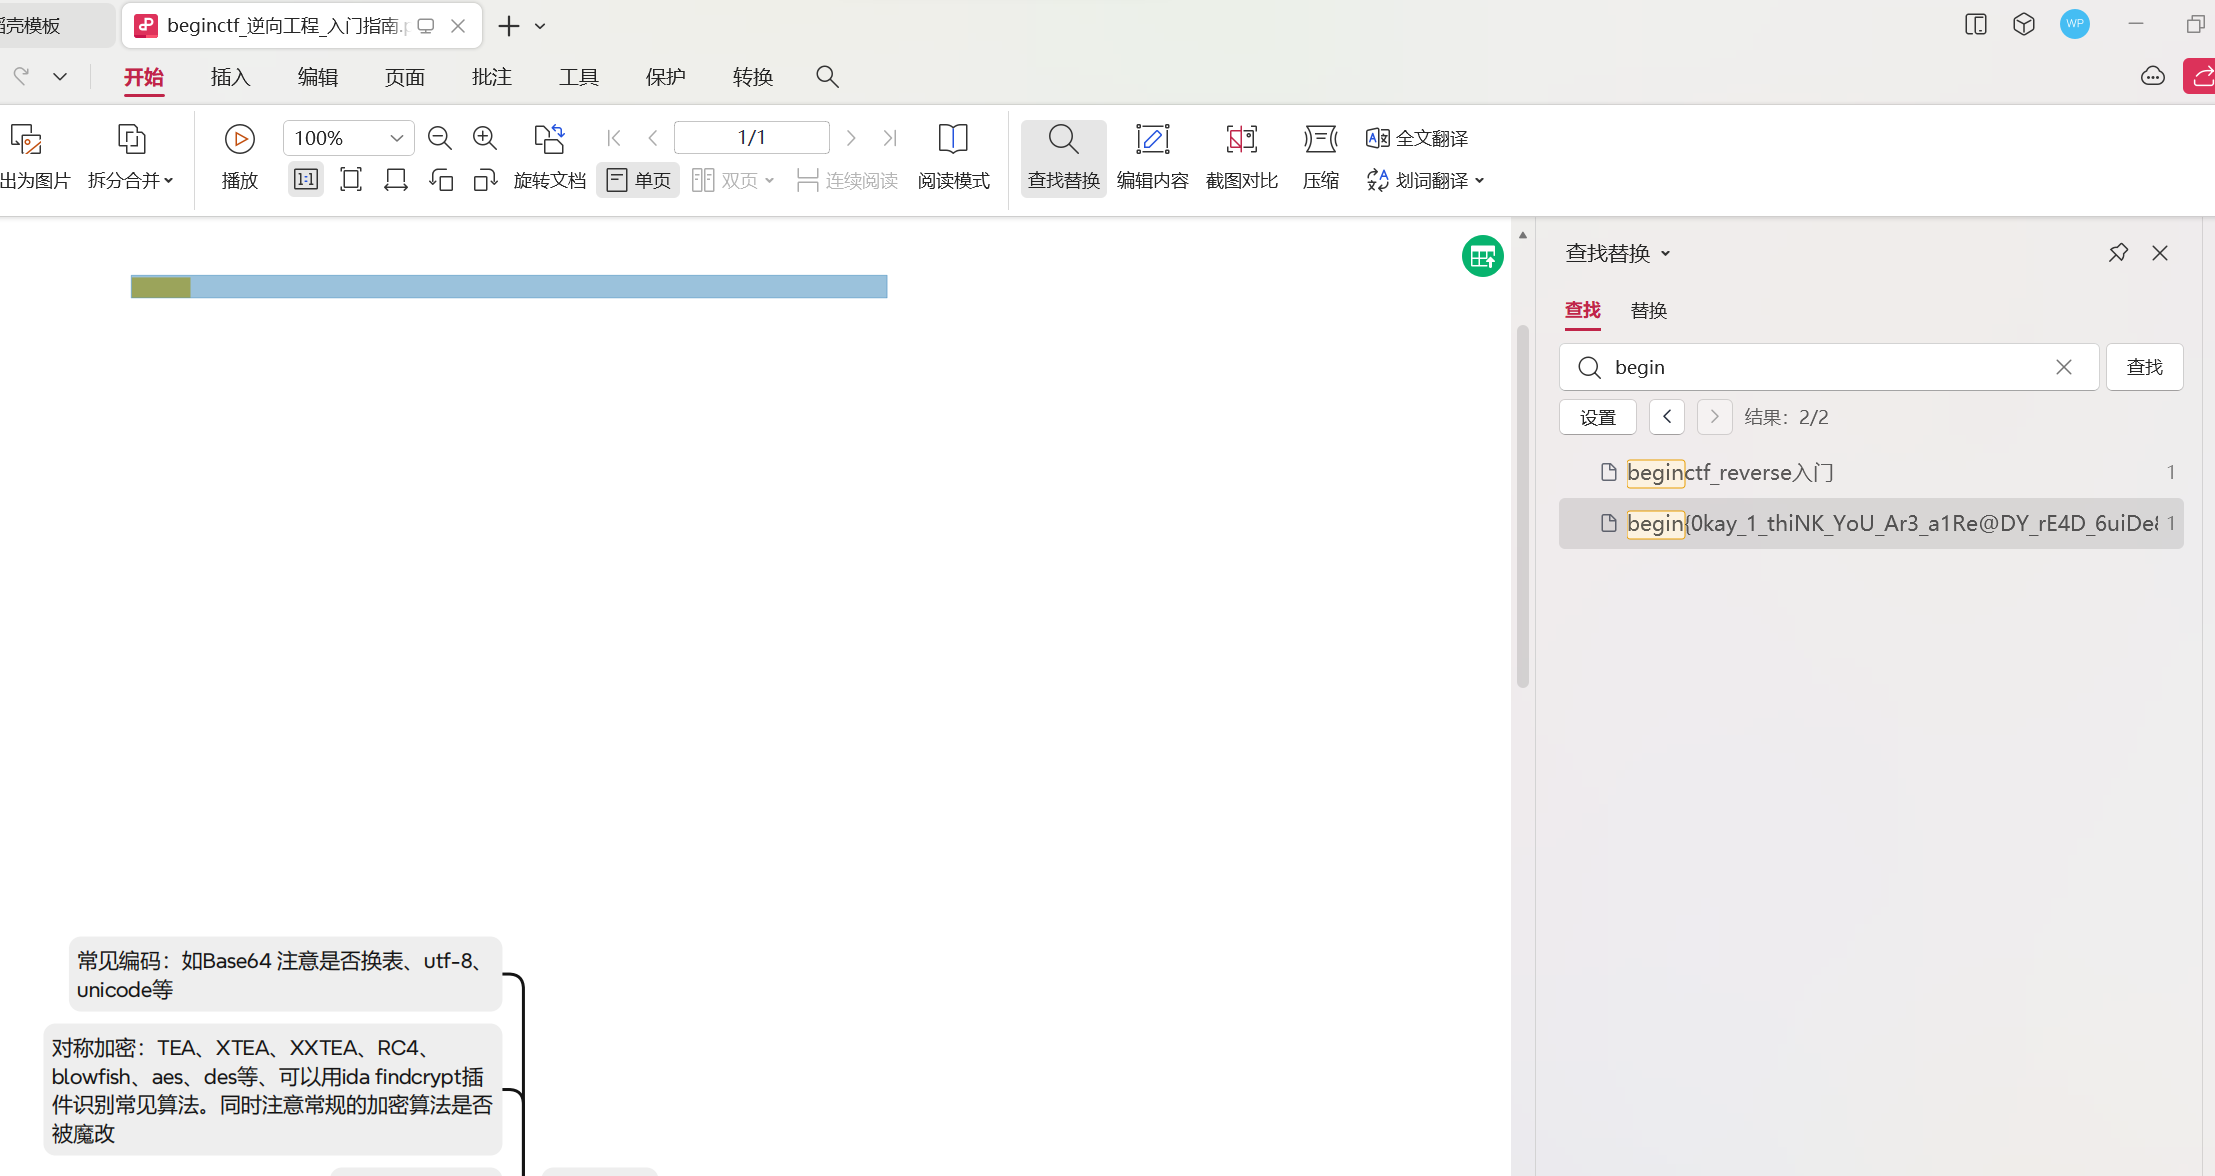This screenshot has width=2215, height=1176.
Task: Open the 开始 ribbon tab
Action: coord(143,77)
